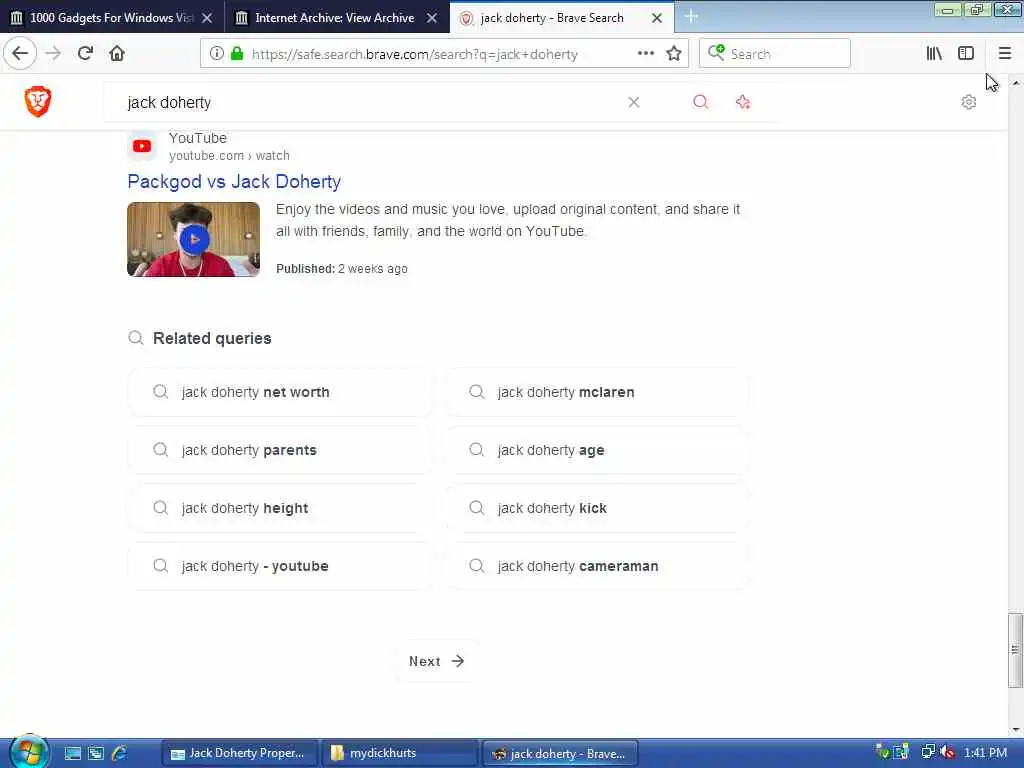Click the volume muted tray icon

point(948,753)
